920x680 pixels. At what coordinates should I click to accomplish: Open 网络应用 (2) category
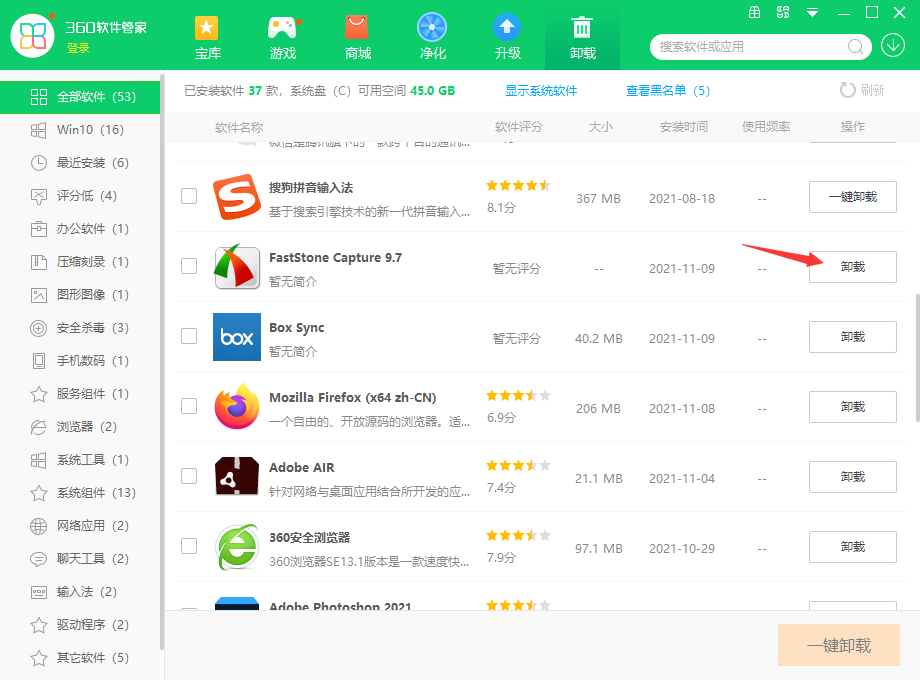click(80, 526)
